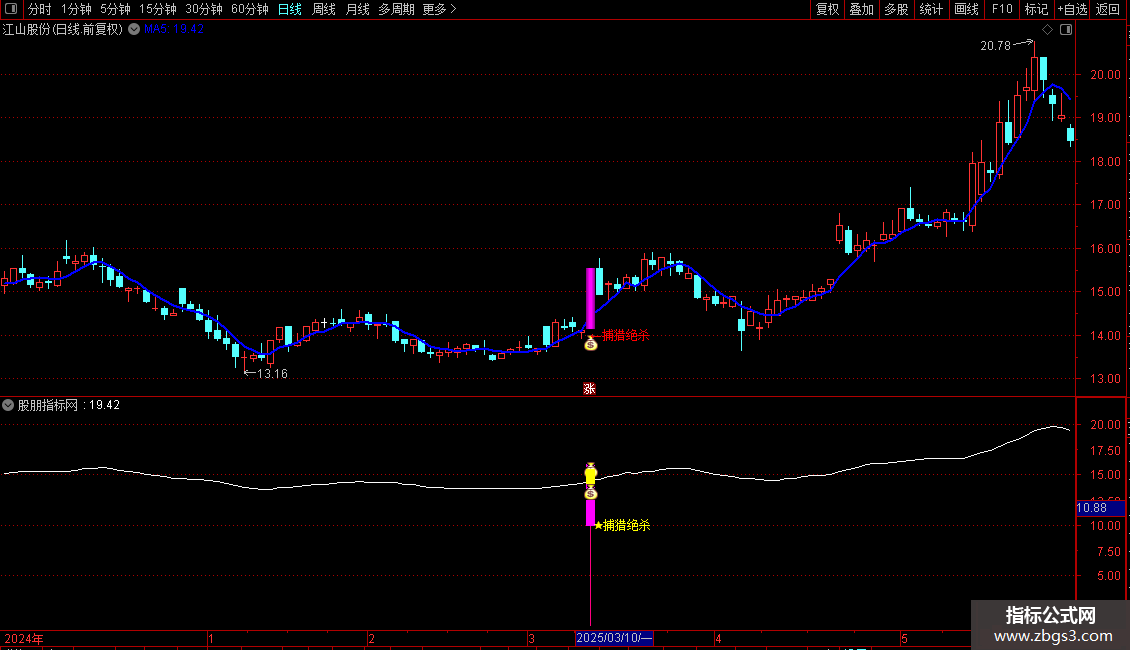Add stock via +自选 button
This screenshot has height=650, width=1130.
point(1072,9)
